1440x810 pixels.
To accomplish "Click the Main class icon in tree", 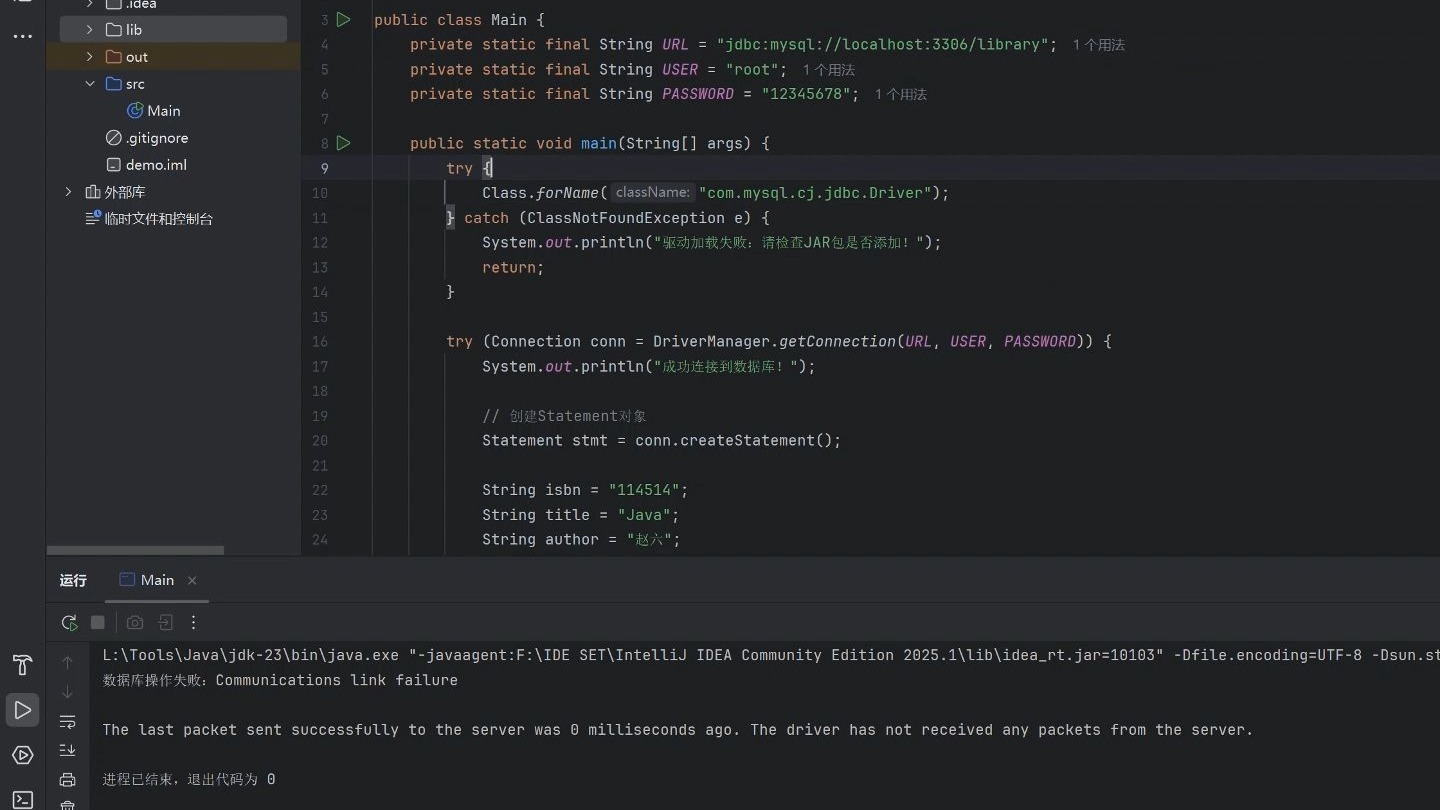I will (x=135, y=111).
